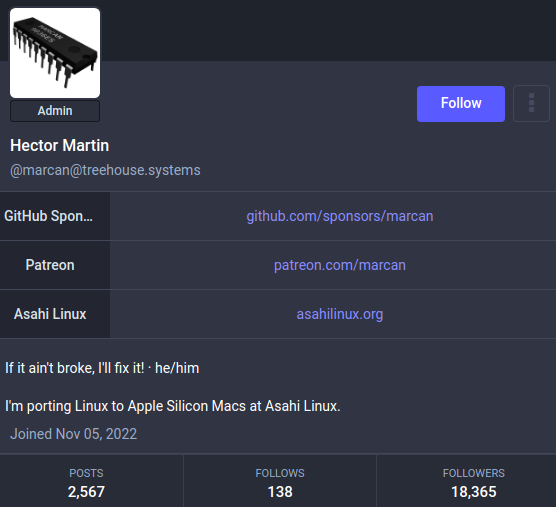
Task: Click the bio line about porting Linux
Action: 173,406
